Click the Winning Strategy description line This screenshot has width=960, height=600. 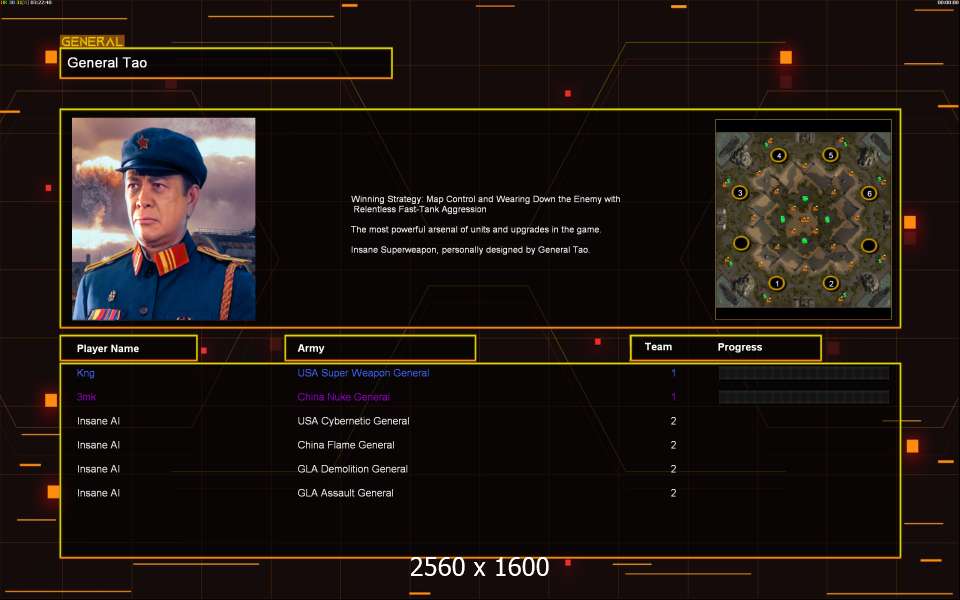click(486, 204)
